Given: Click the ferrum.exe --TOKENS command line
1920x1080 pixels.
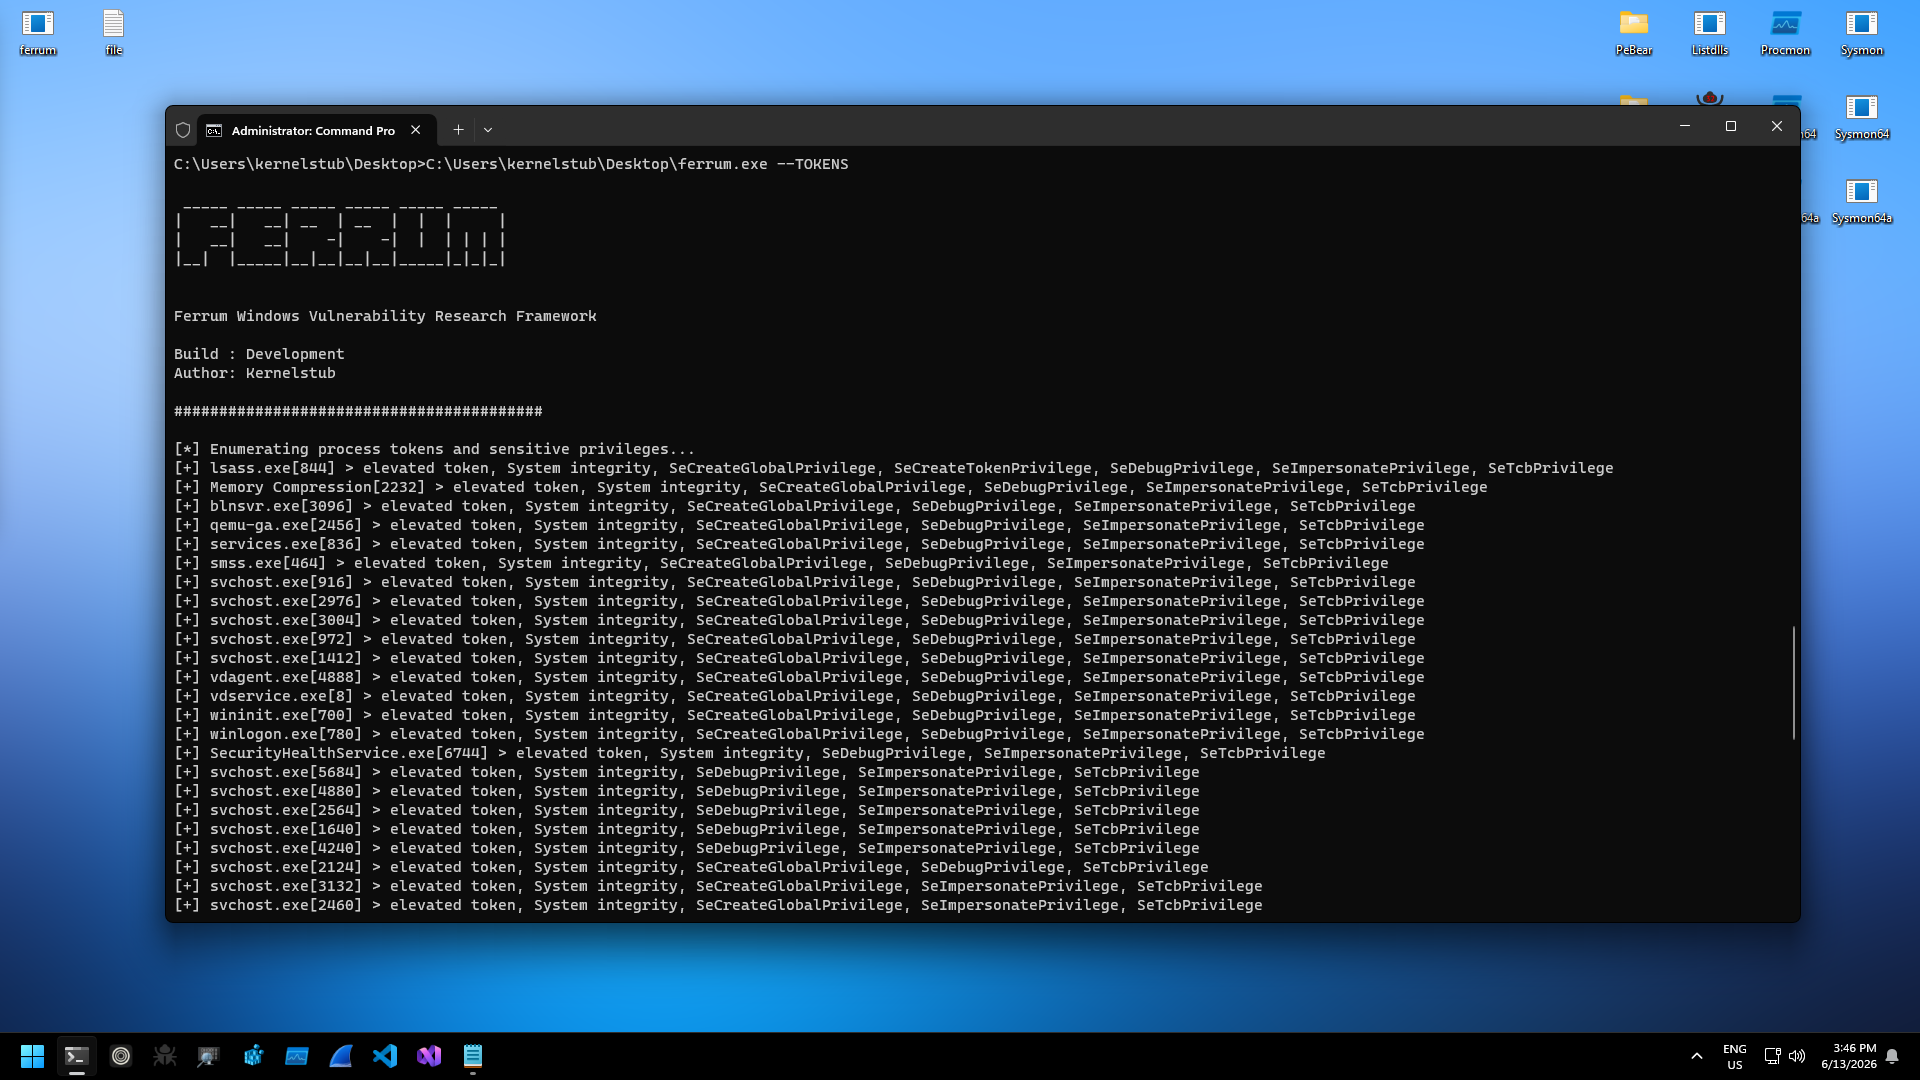Looking at the screenshot, I should pos(511,164).
